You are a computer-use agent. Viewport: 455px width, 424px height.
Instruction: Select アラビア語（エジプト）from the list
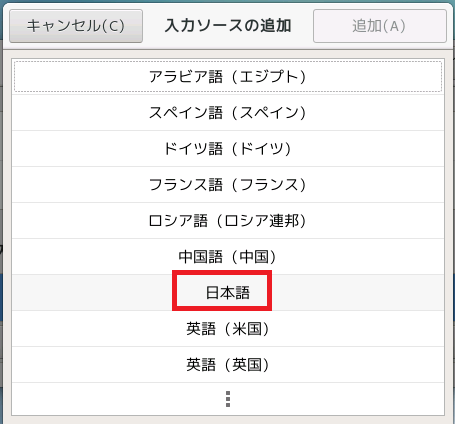[228, 77]
